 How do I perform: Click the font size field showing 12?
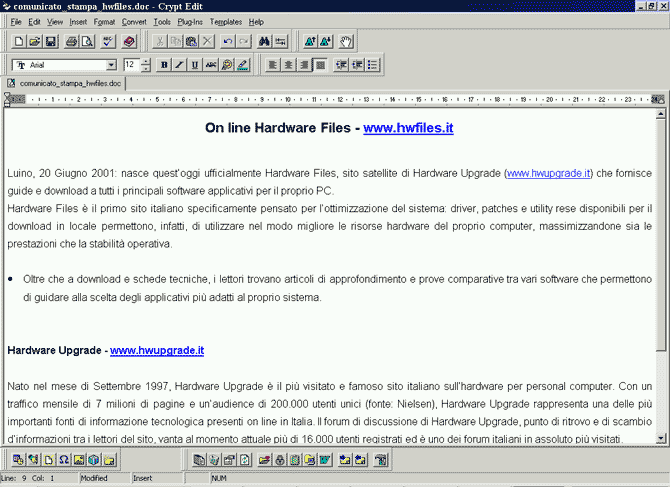pos(131,65)
